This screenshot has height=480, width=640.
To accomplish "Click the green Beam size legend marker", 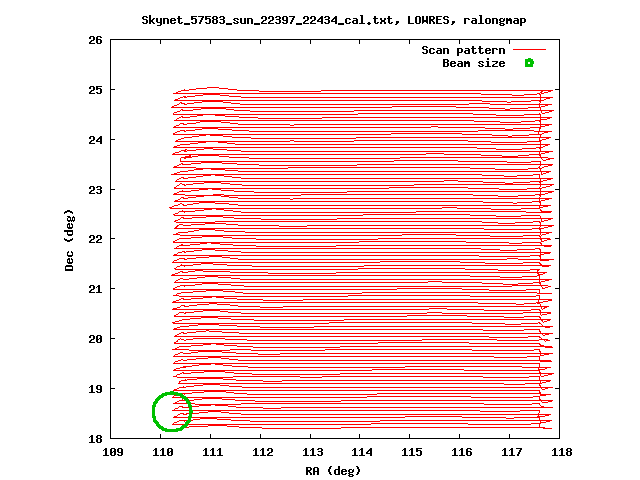I will click(x=529, y=63).
